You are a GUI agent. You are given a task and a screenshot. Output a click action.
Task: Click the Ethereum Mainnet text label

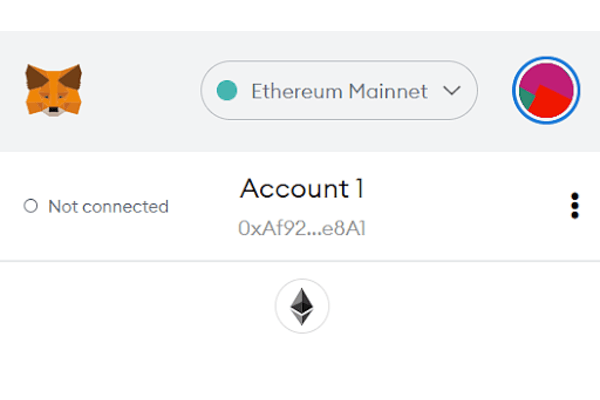coord(339,91)
